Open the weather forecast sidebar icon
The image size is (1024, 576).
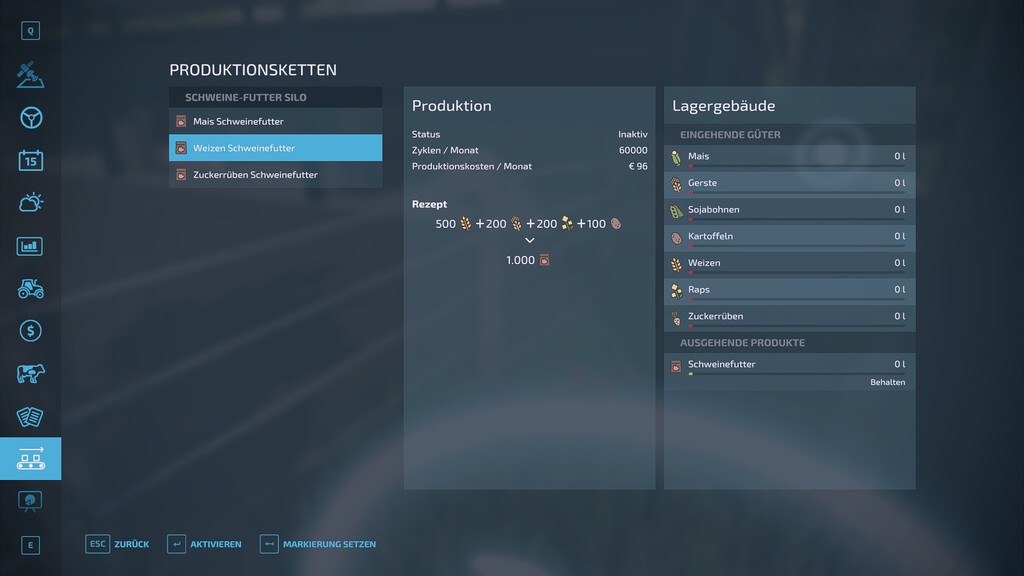[31, 202]
